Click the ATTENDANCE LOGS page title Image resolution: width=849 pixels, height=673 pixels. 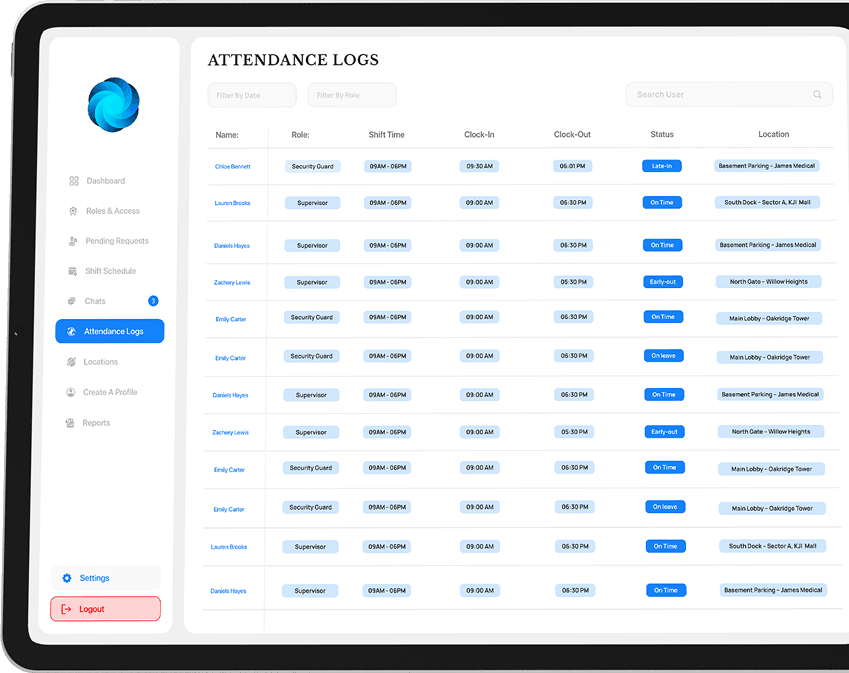[293, 60]
